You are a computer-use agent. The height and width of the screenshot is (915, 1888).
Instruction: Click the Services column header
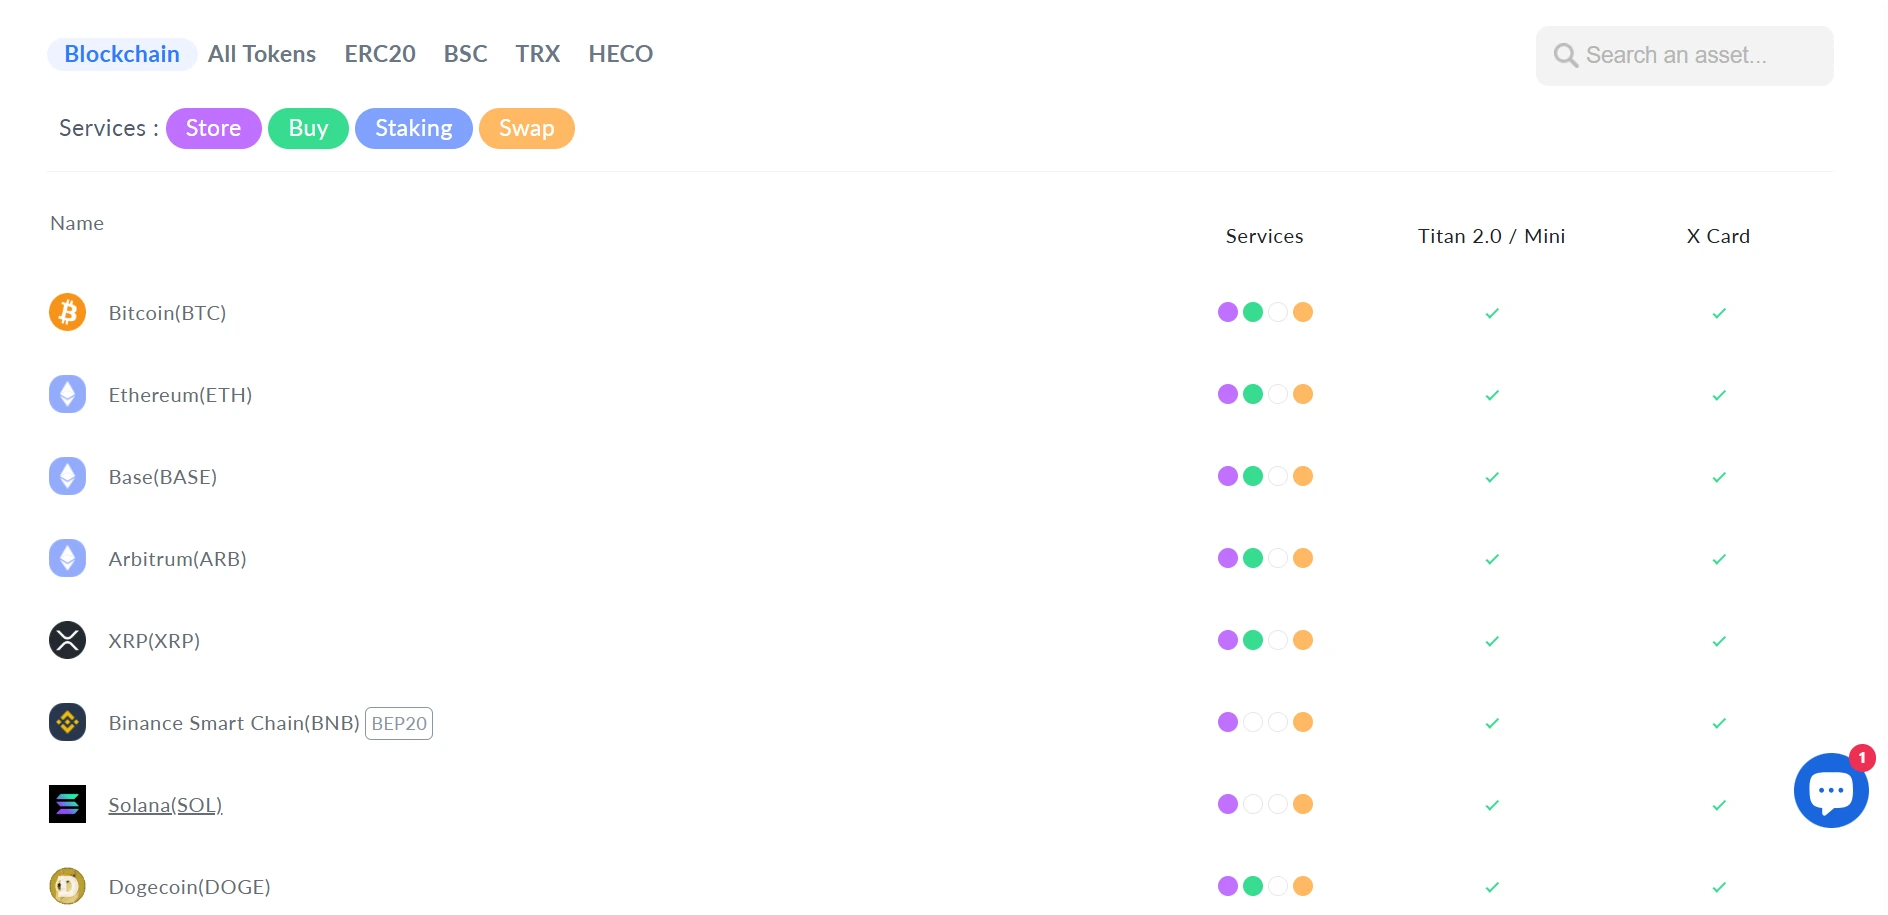point(1265,236)
